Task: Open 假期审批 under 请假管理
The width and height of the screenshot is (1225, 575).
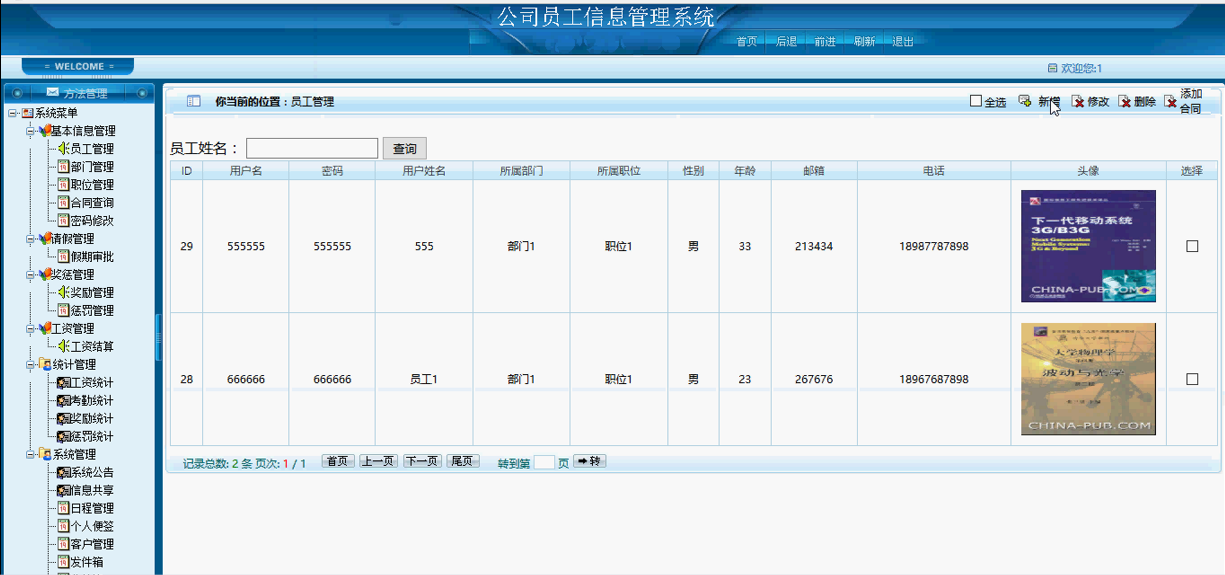Action: pos(91,257)
